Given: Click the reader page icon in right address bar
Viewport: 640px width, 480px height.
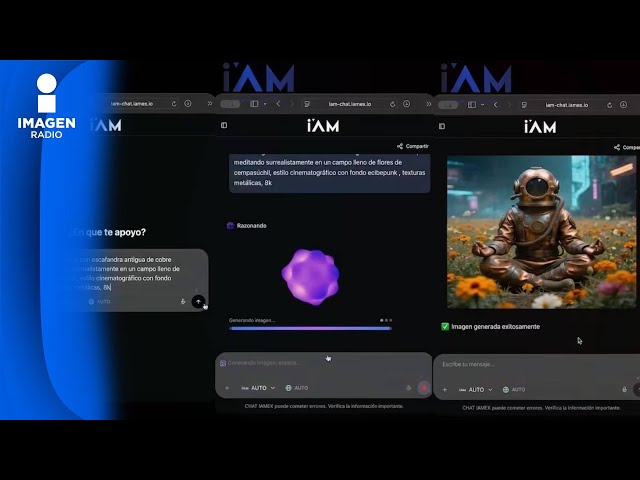Looking at the screenshot, I should pyautogui.click(x=524, y=105).
